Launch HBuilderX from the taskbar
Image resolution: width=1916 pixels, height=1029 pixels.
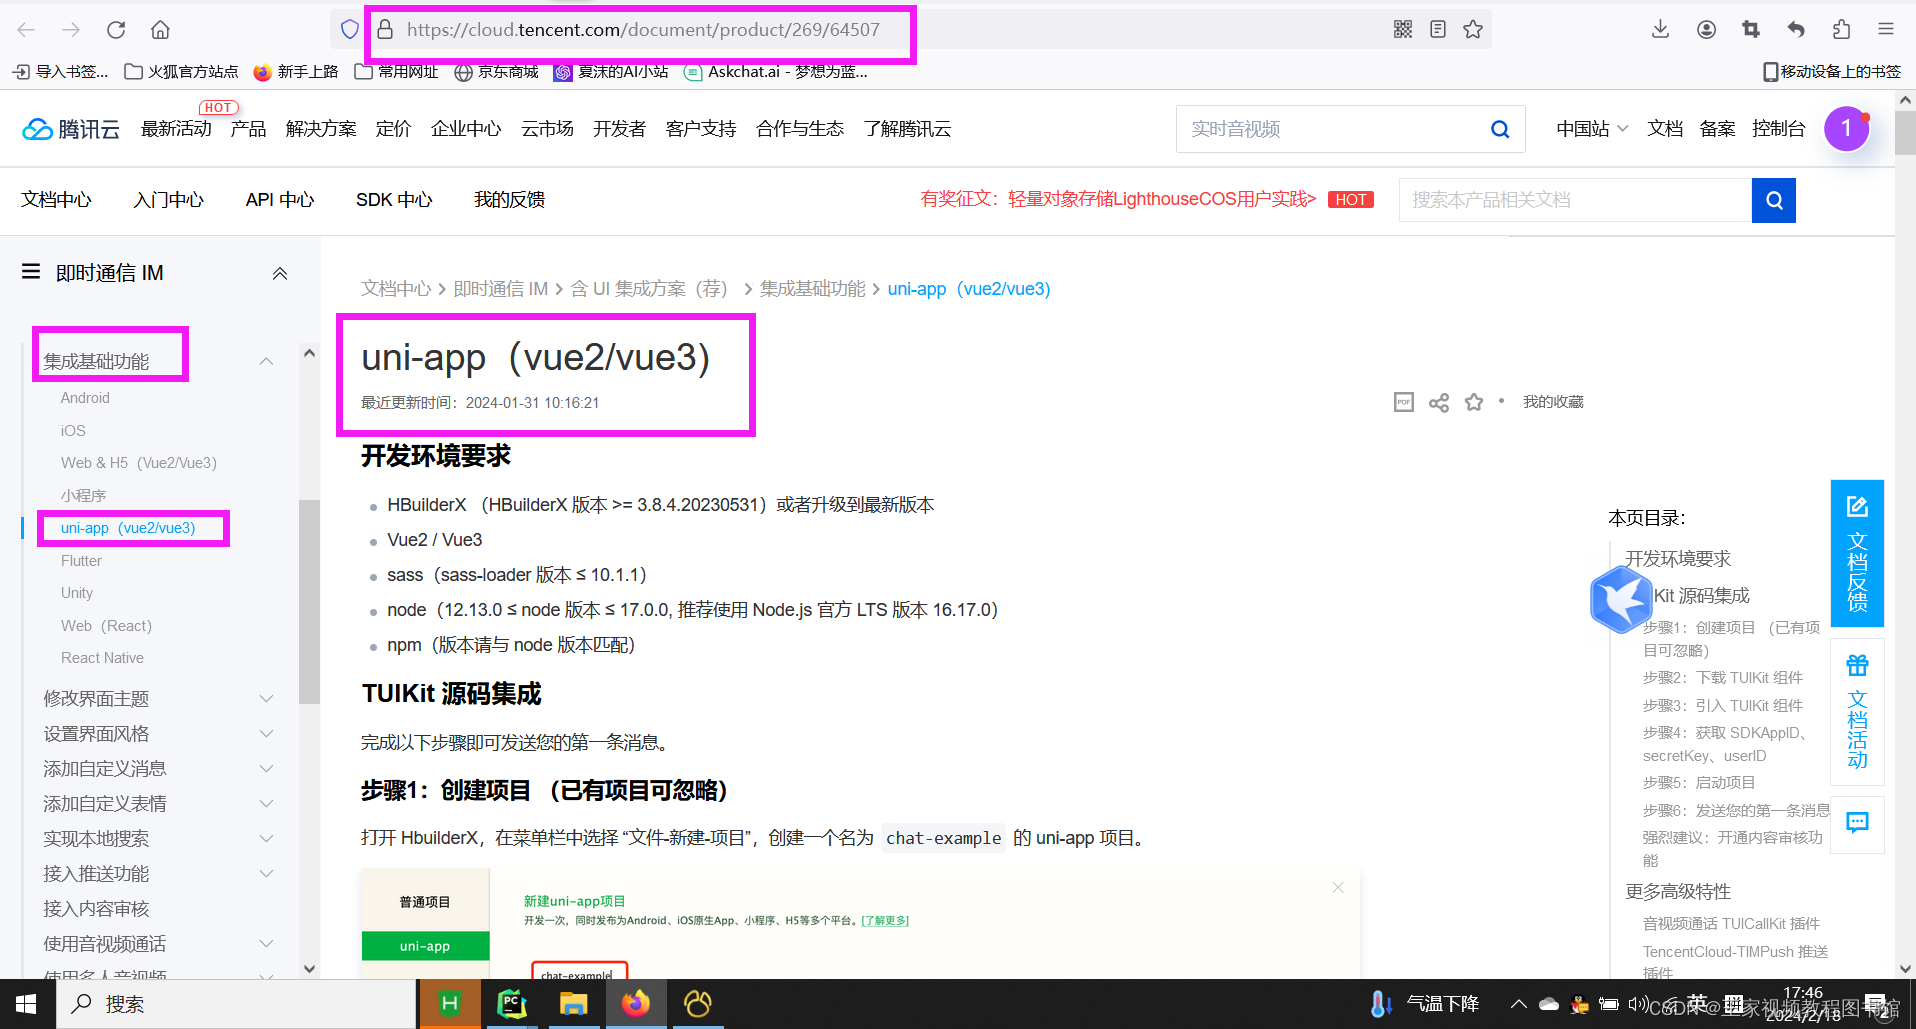click(x=449, y=1003)
